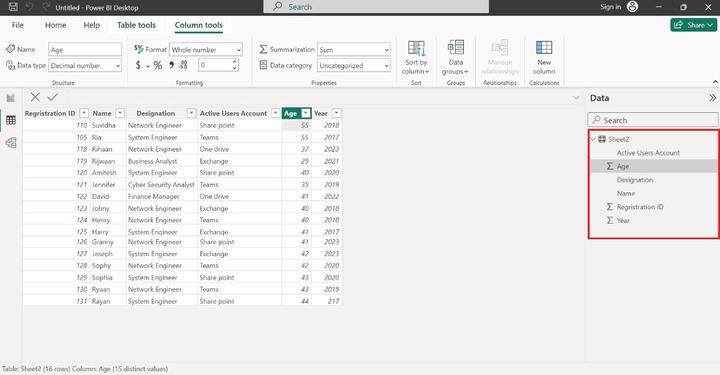Collapse the Sheet2 table tree
This screenshot has width=720, height=375.
(593, 139)
